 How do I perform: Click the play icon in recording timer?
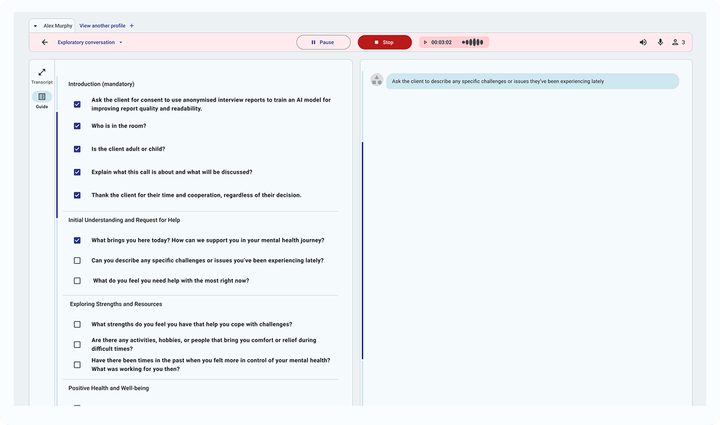[x=426, y=42]
